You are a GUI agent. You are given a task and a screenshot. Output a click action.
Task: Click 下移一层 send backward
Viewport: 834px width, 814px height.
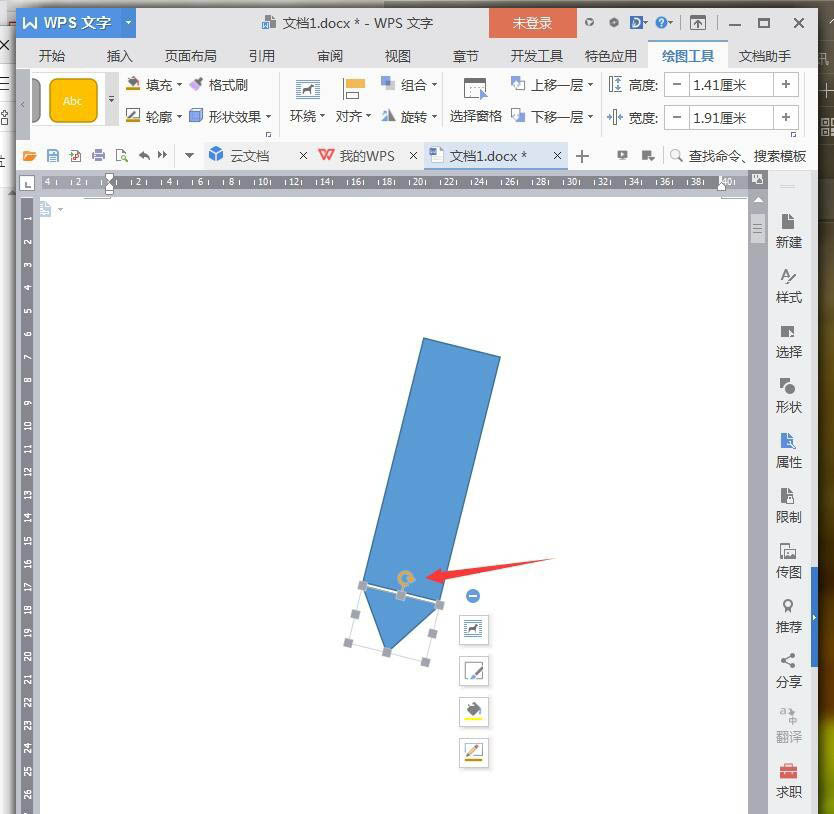point(552,116)
